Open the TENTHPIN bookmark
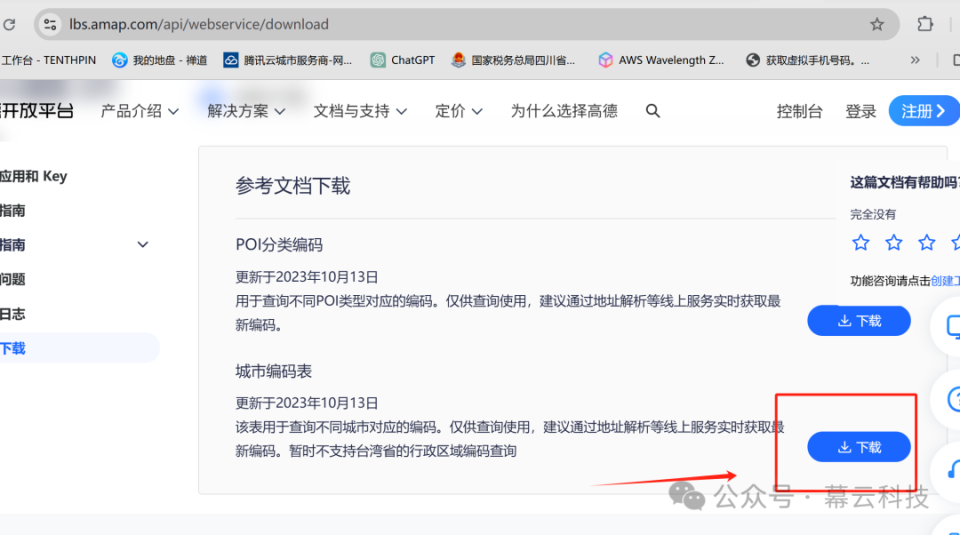 pos(48,60)
